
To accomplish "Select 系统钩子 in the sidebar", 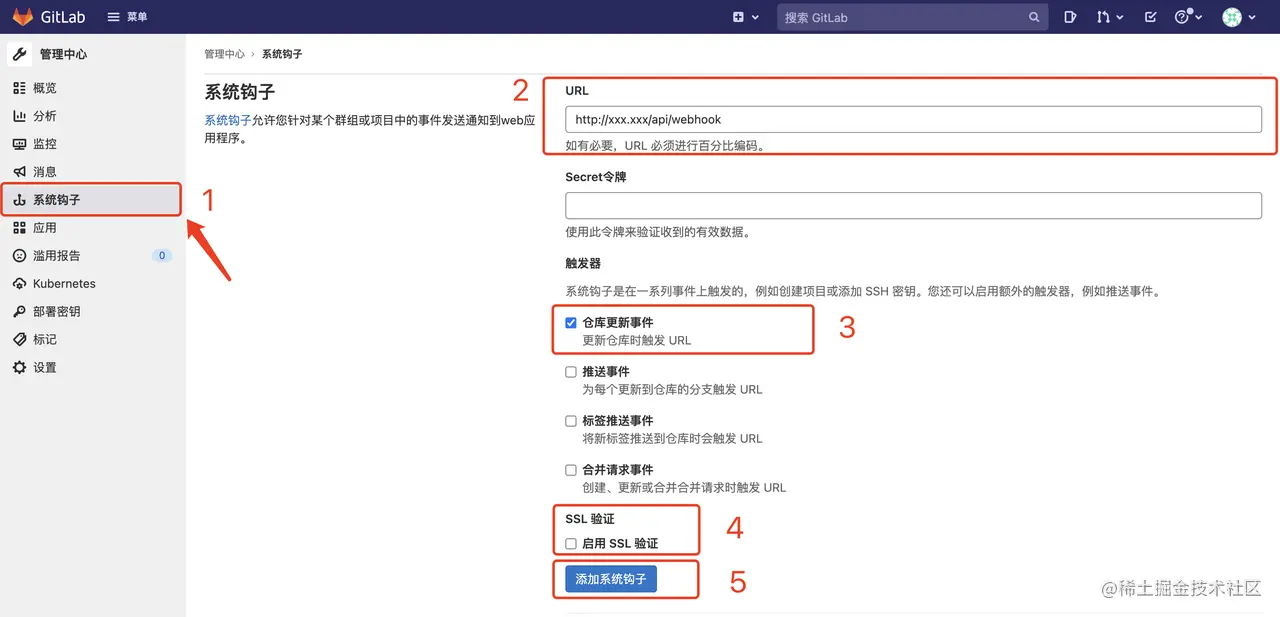I will tap(93, 200).
